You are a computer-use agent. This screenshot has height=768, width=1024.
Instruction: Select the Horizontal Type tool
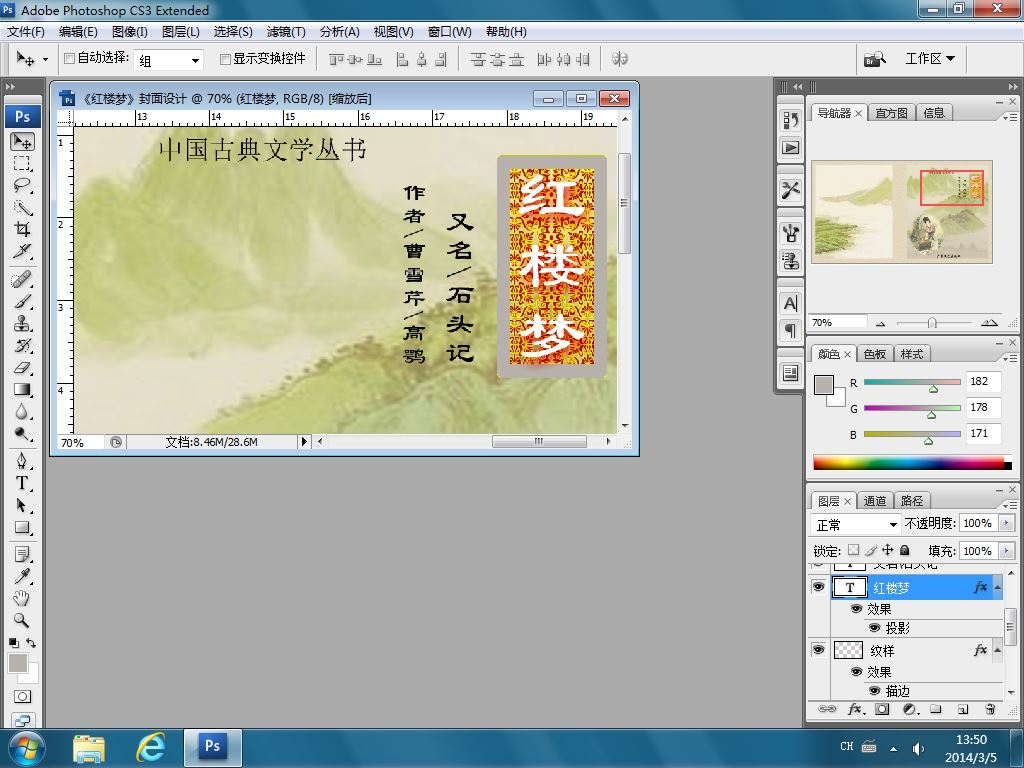tap(22, 483)
